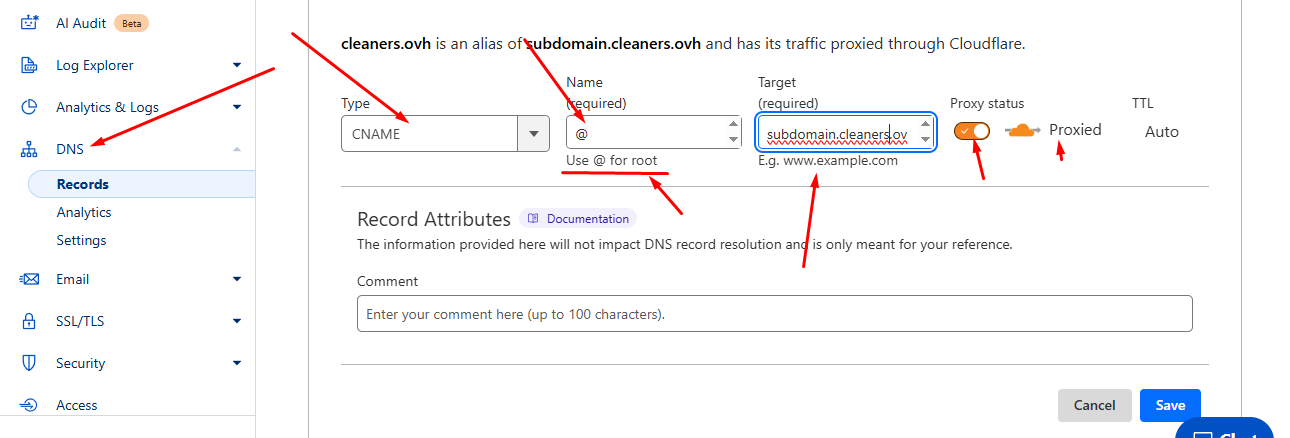Screen dimensions: 1290x438
Task: Click the Record Attributes heading
Action: (x=434, y=219)
